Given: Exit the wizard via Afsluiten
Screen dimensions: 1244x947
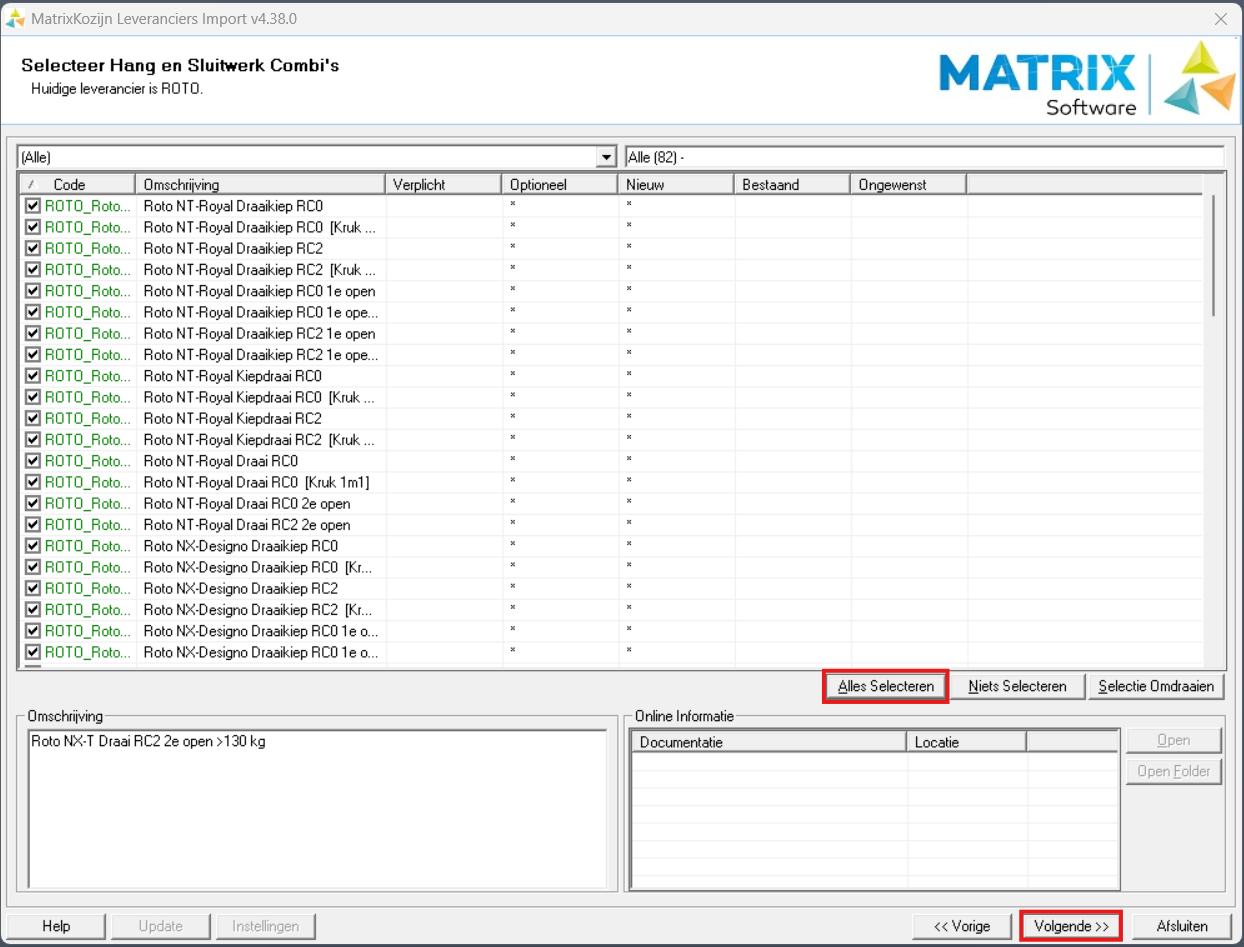Looking at the screenshot, I should click(1182, 926).
